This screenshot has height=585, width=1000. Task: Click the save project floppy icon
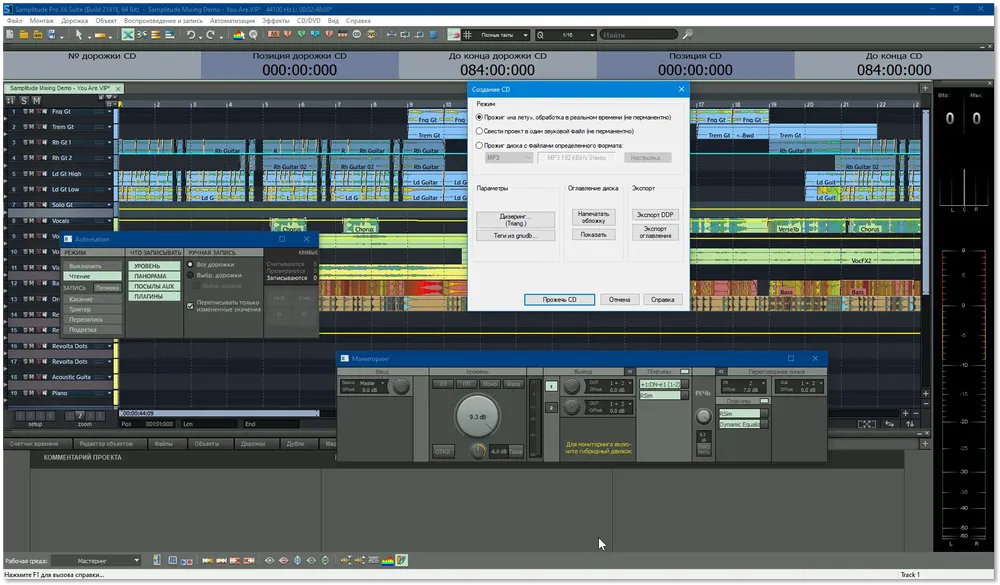click(52, 34)
